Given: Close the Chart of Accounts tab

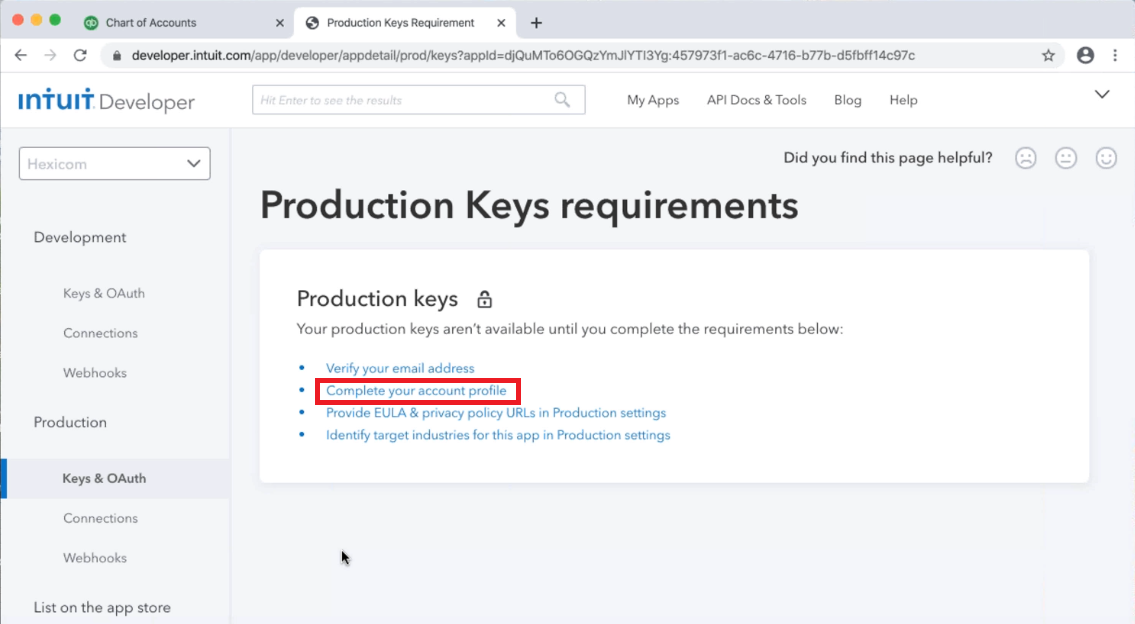Looking at the screenshot, I should (x=280, y=23).
